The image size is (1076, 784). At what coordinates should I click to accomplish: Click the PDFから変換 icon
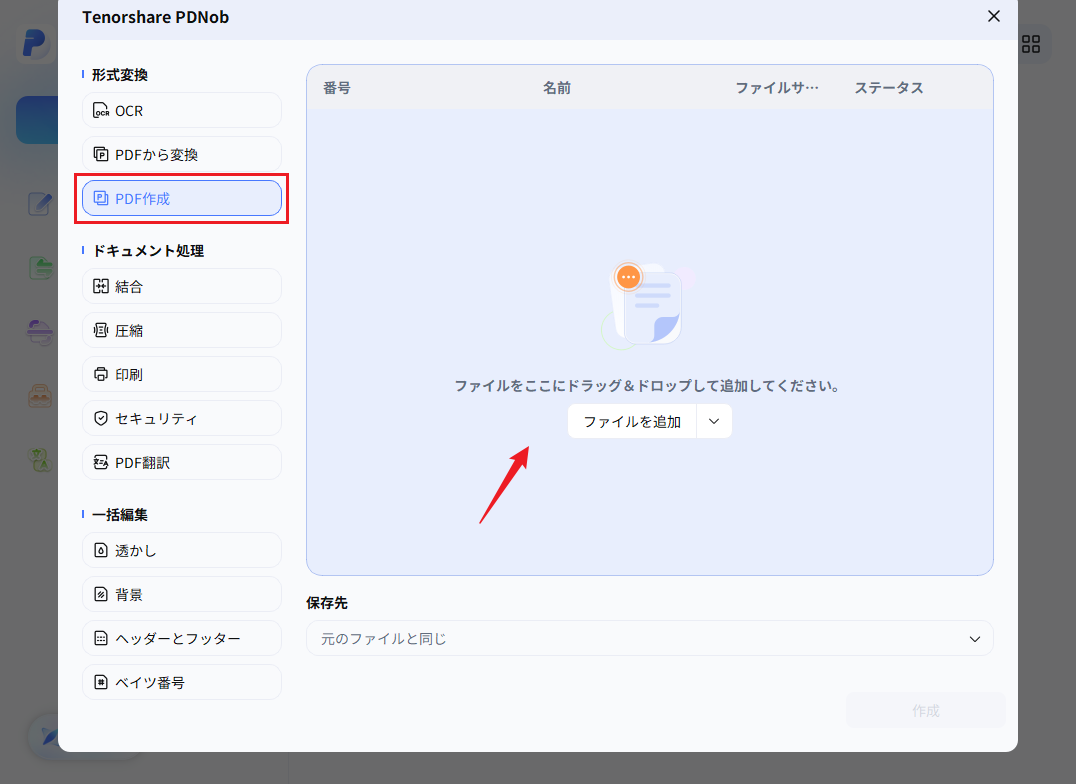pos(101,154)
